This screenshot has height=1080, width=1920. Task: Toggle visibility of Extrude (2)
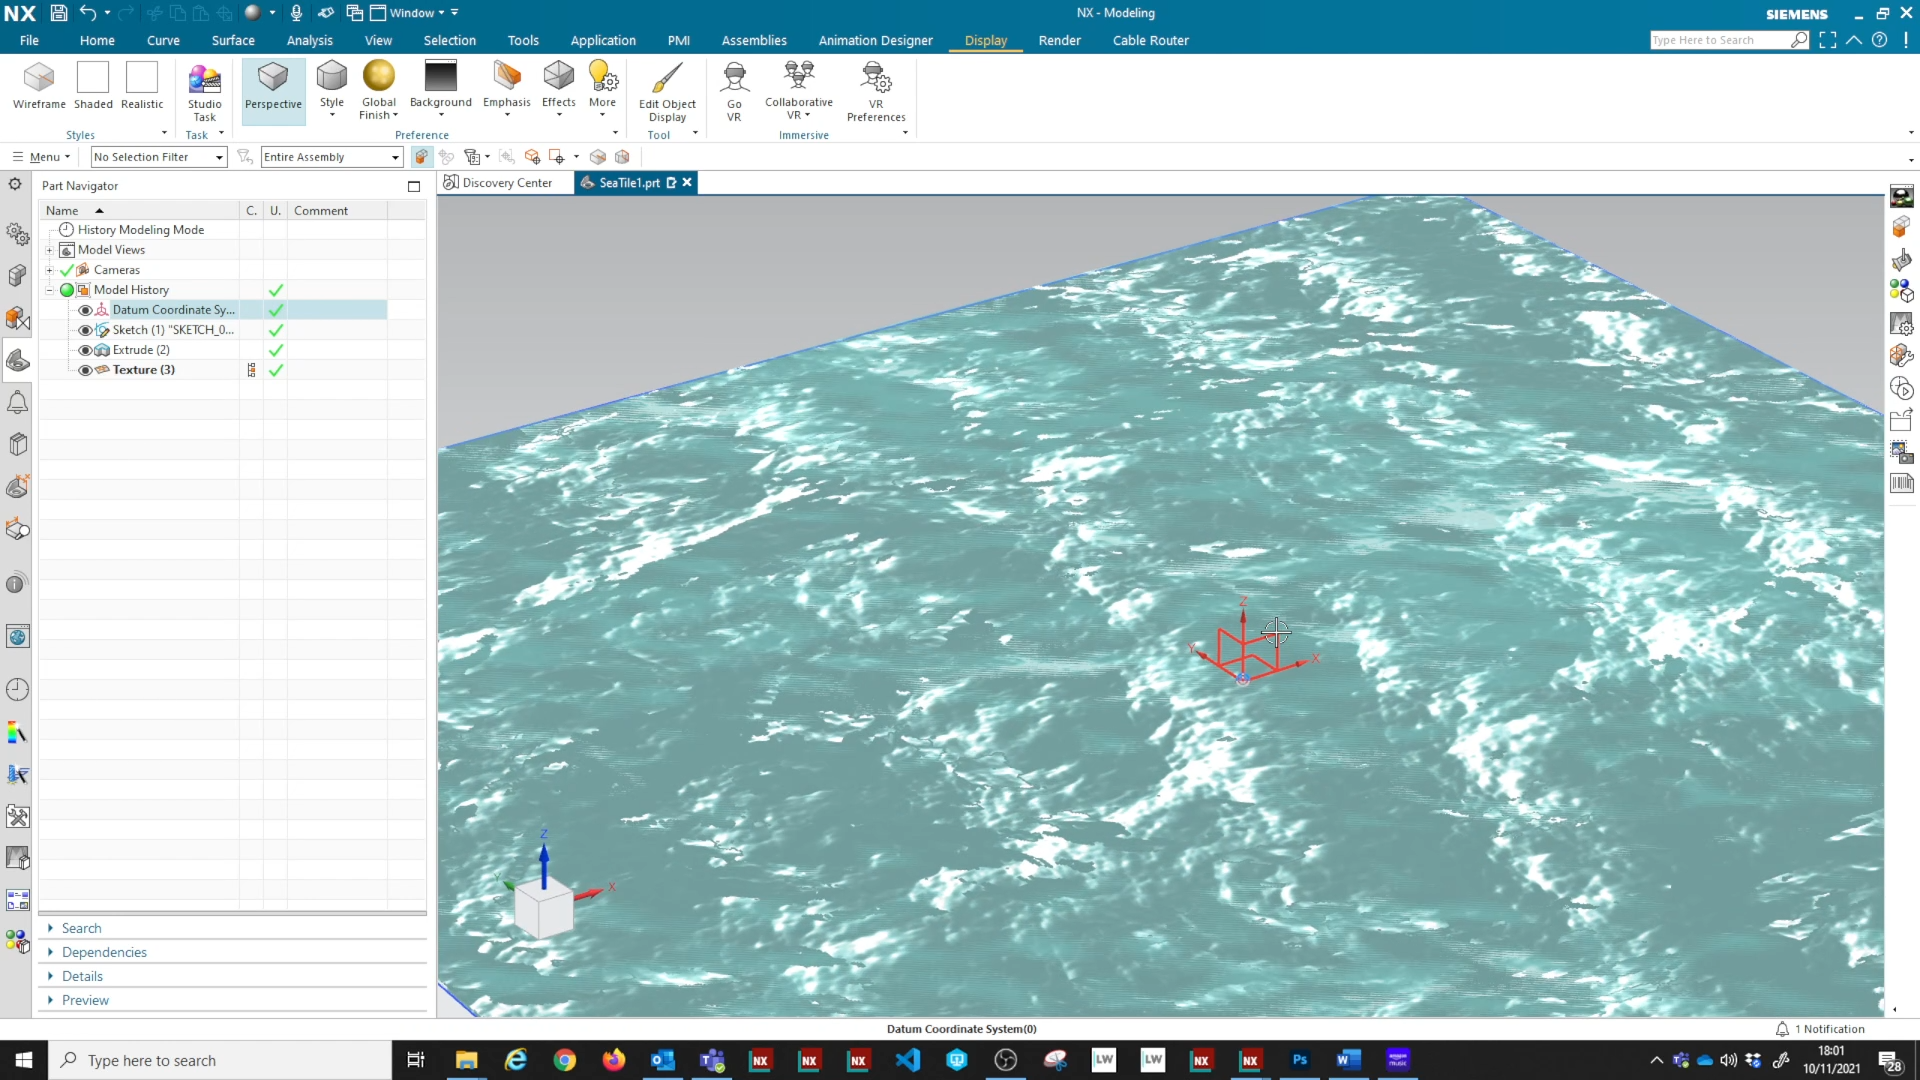85,349
